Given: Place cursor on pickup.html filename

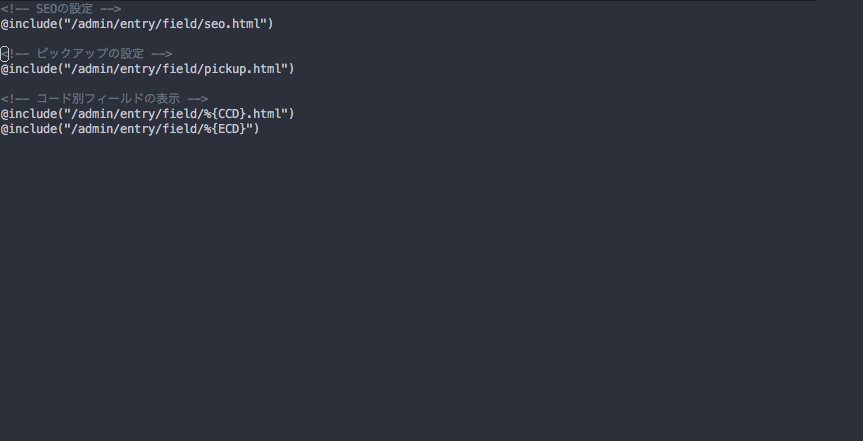Looking at the screenshot, I should click(x=242, y=69).
